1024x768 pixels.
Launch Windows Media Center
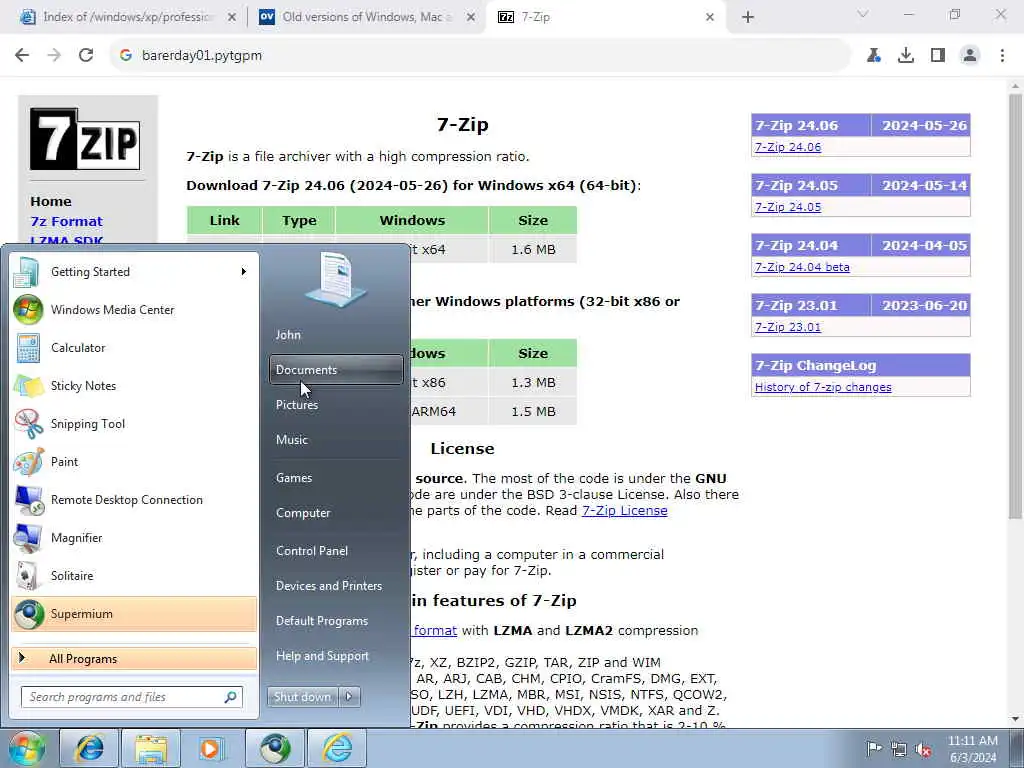pyautogui.click(x=134, y=310)
